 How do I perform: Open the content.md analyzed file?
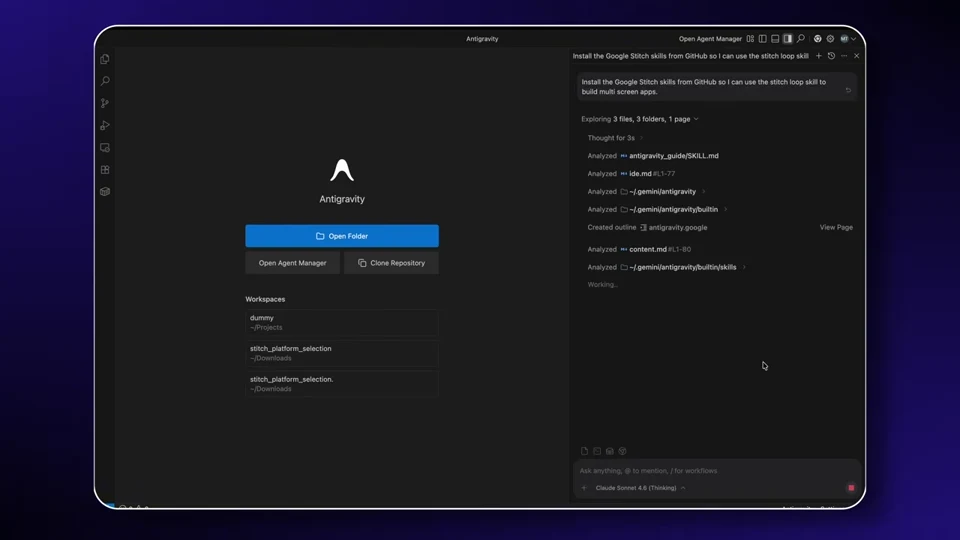pyautogui.click(x=648, y=249)
